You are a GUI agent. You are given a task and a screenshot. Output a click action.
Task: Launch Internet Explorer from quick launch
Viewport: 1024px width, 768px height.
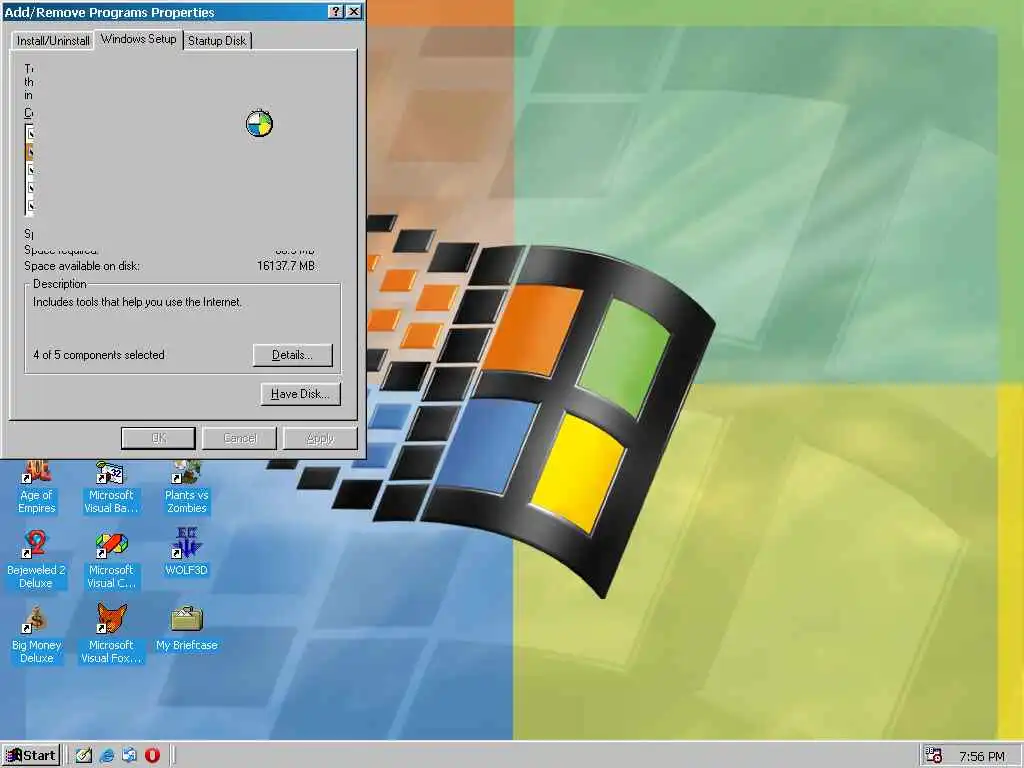106,756
